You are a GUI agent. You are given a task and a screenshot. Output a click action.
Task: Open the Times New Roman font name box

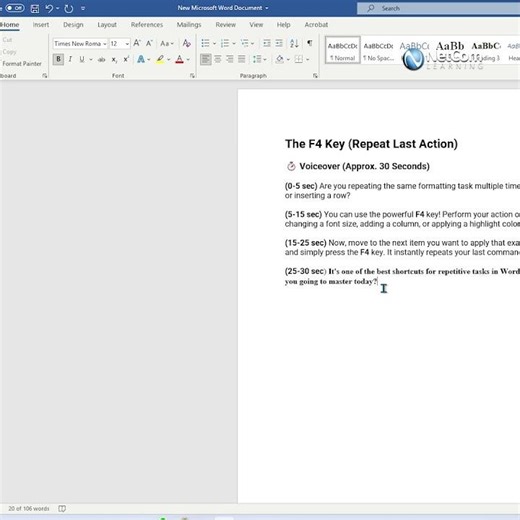tap(80, 44)
